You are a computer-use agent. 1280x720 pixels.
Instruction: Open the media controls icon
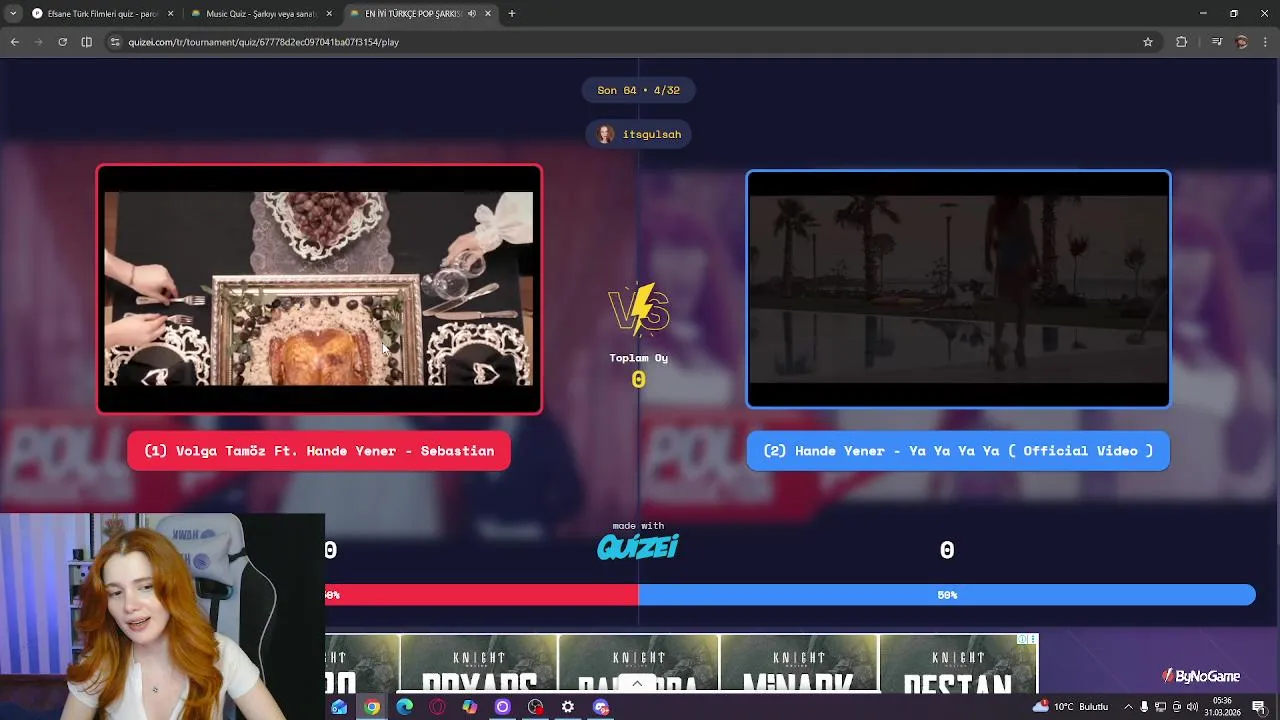pos(1217,42)
